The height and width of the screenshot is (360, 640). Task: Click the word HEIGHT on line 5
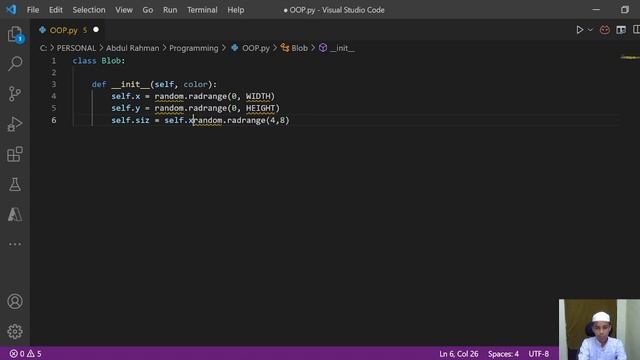coord(260,108)
